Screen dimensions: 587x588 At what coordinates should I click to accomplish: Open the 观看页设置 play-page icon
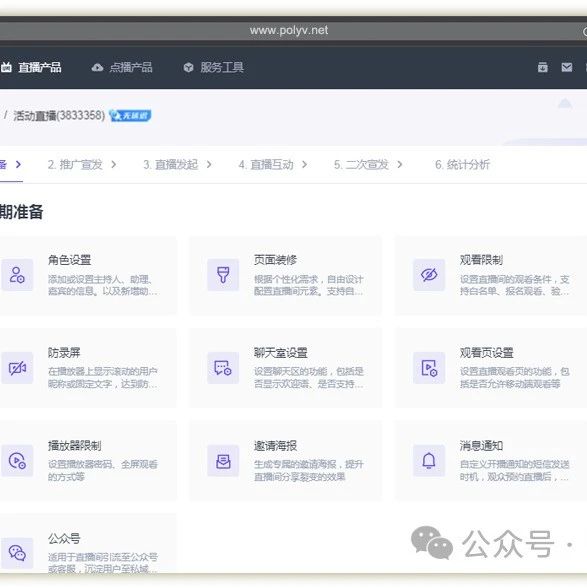[429, 368]
